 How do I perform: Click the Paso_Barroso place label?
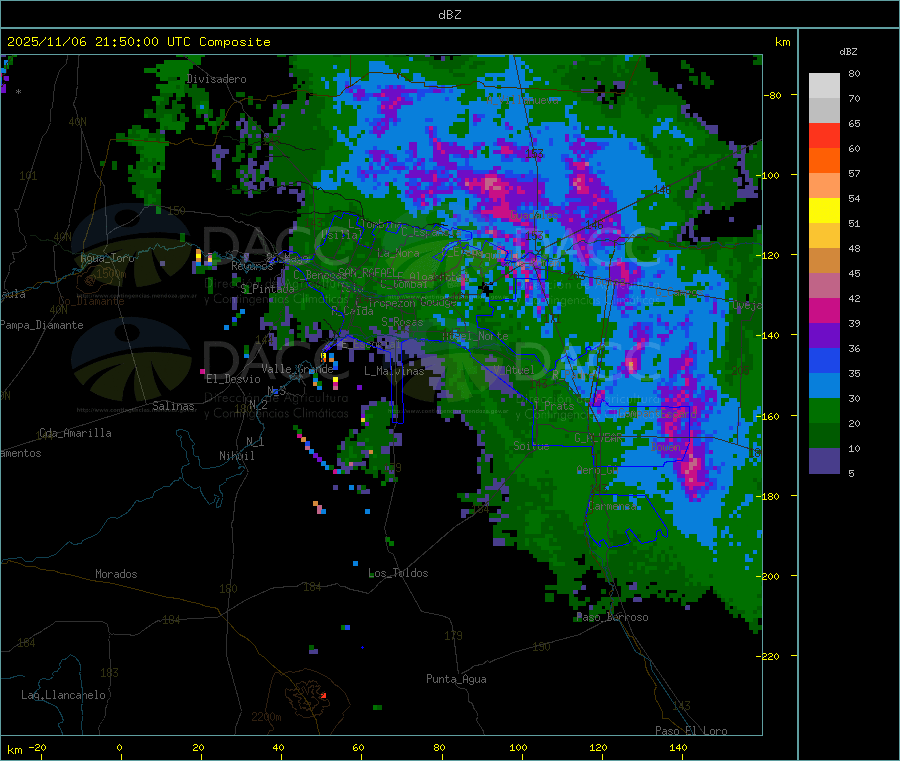tap(612, 618)
